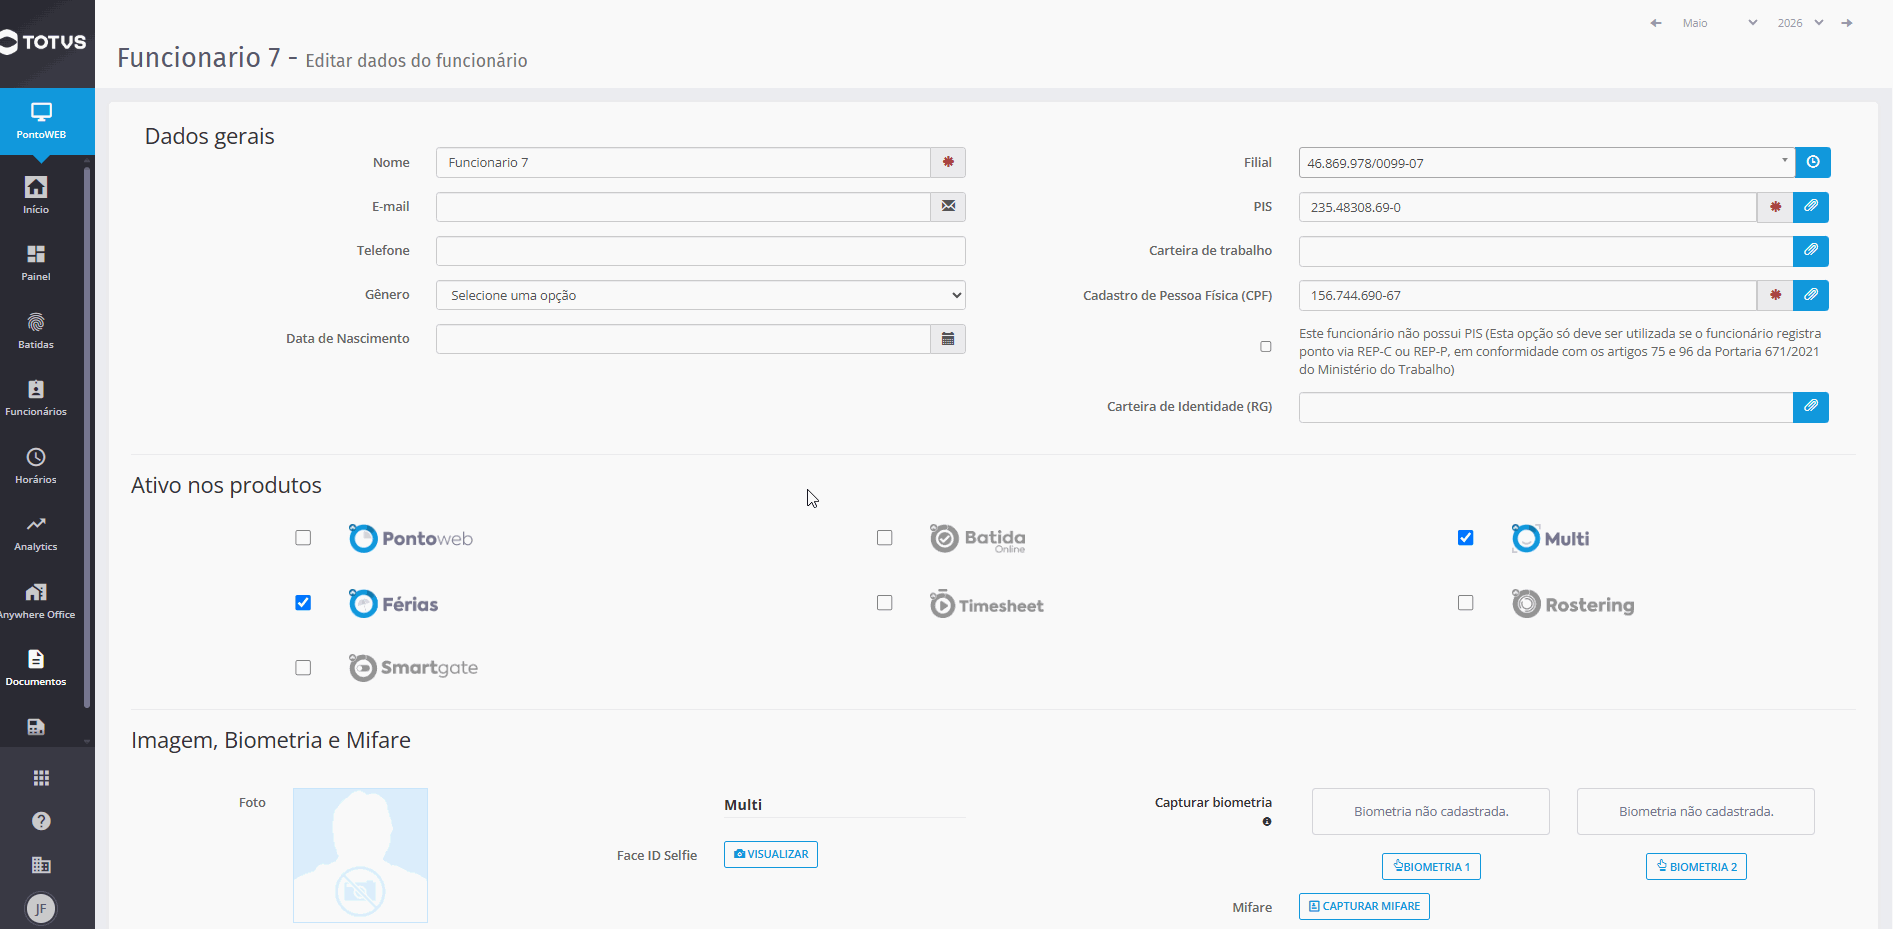Click Carteira de trabalho paperclip button
This screenshot has height=929, width=1893.
click(x=1811, y=251)
